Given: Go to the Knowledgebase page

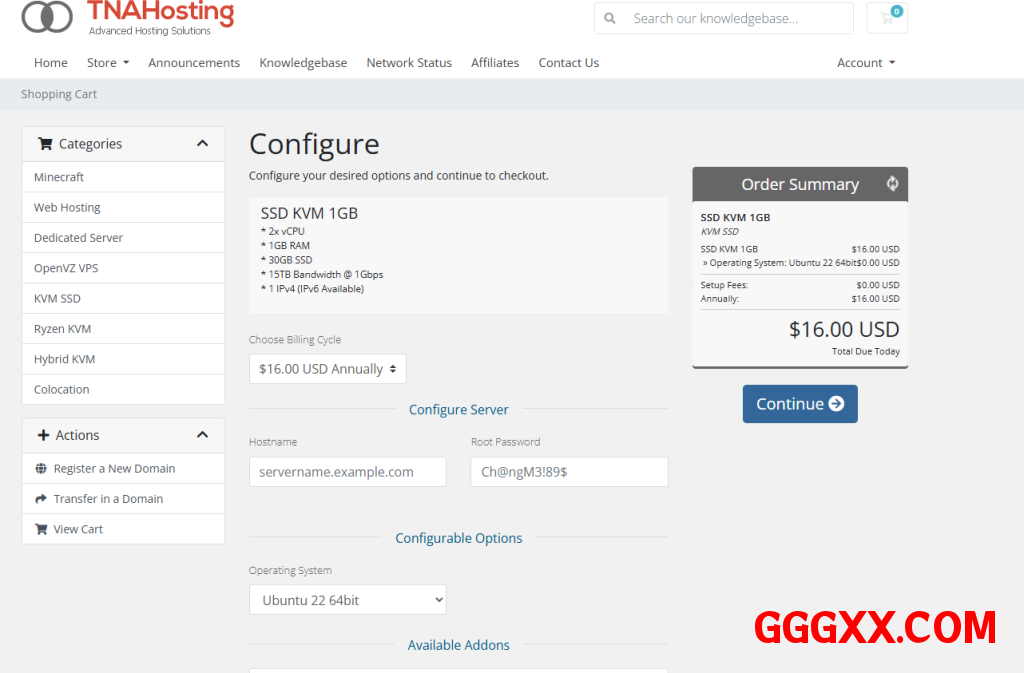Looking at the screenshot, I should [303, 63].
